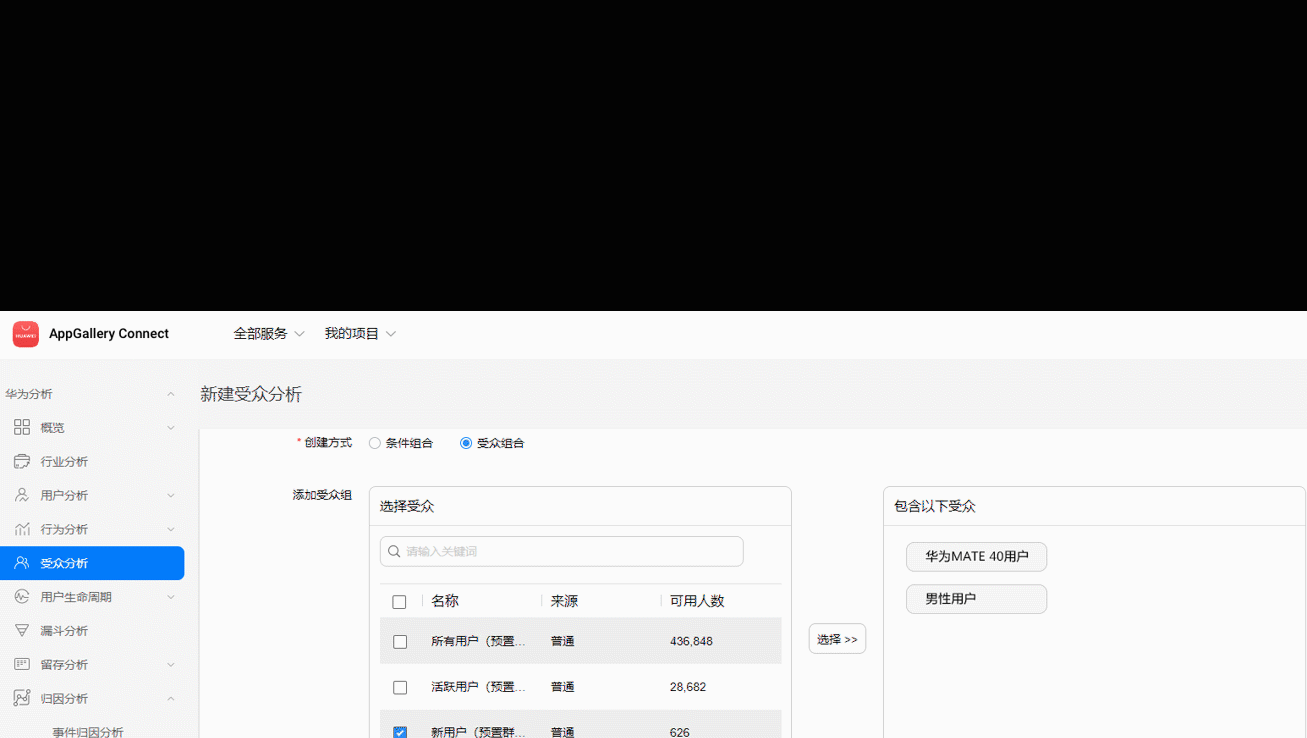
Task: Click the audience search keyword field
Action: pyautogui.click(x=561, y=551)
